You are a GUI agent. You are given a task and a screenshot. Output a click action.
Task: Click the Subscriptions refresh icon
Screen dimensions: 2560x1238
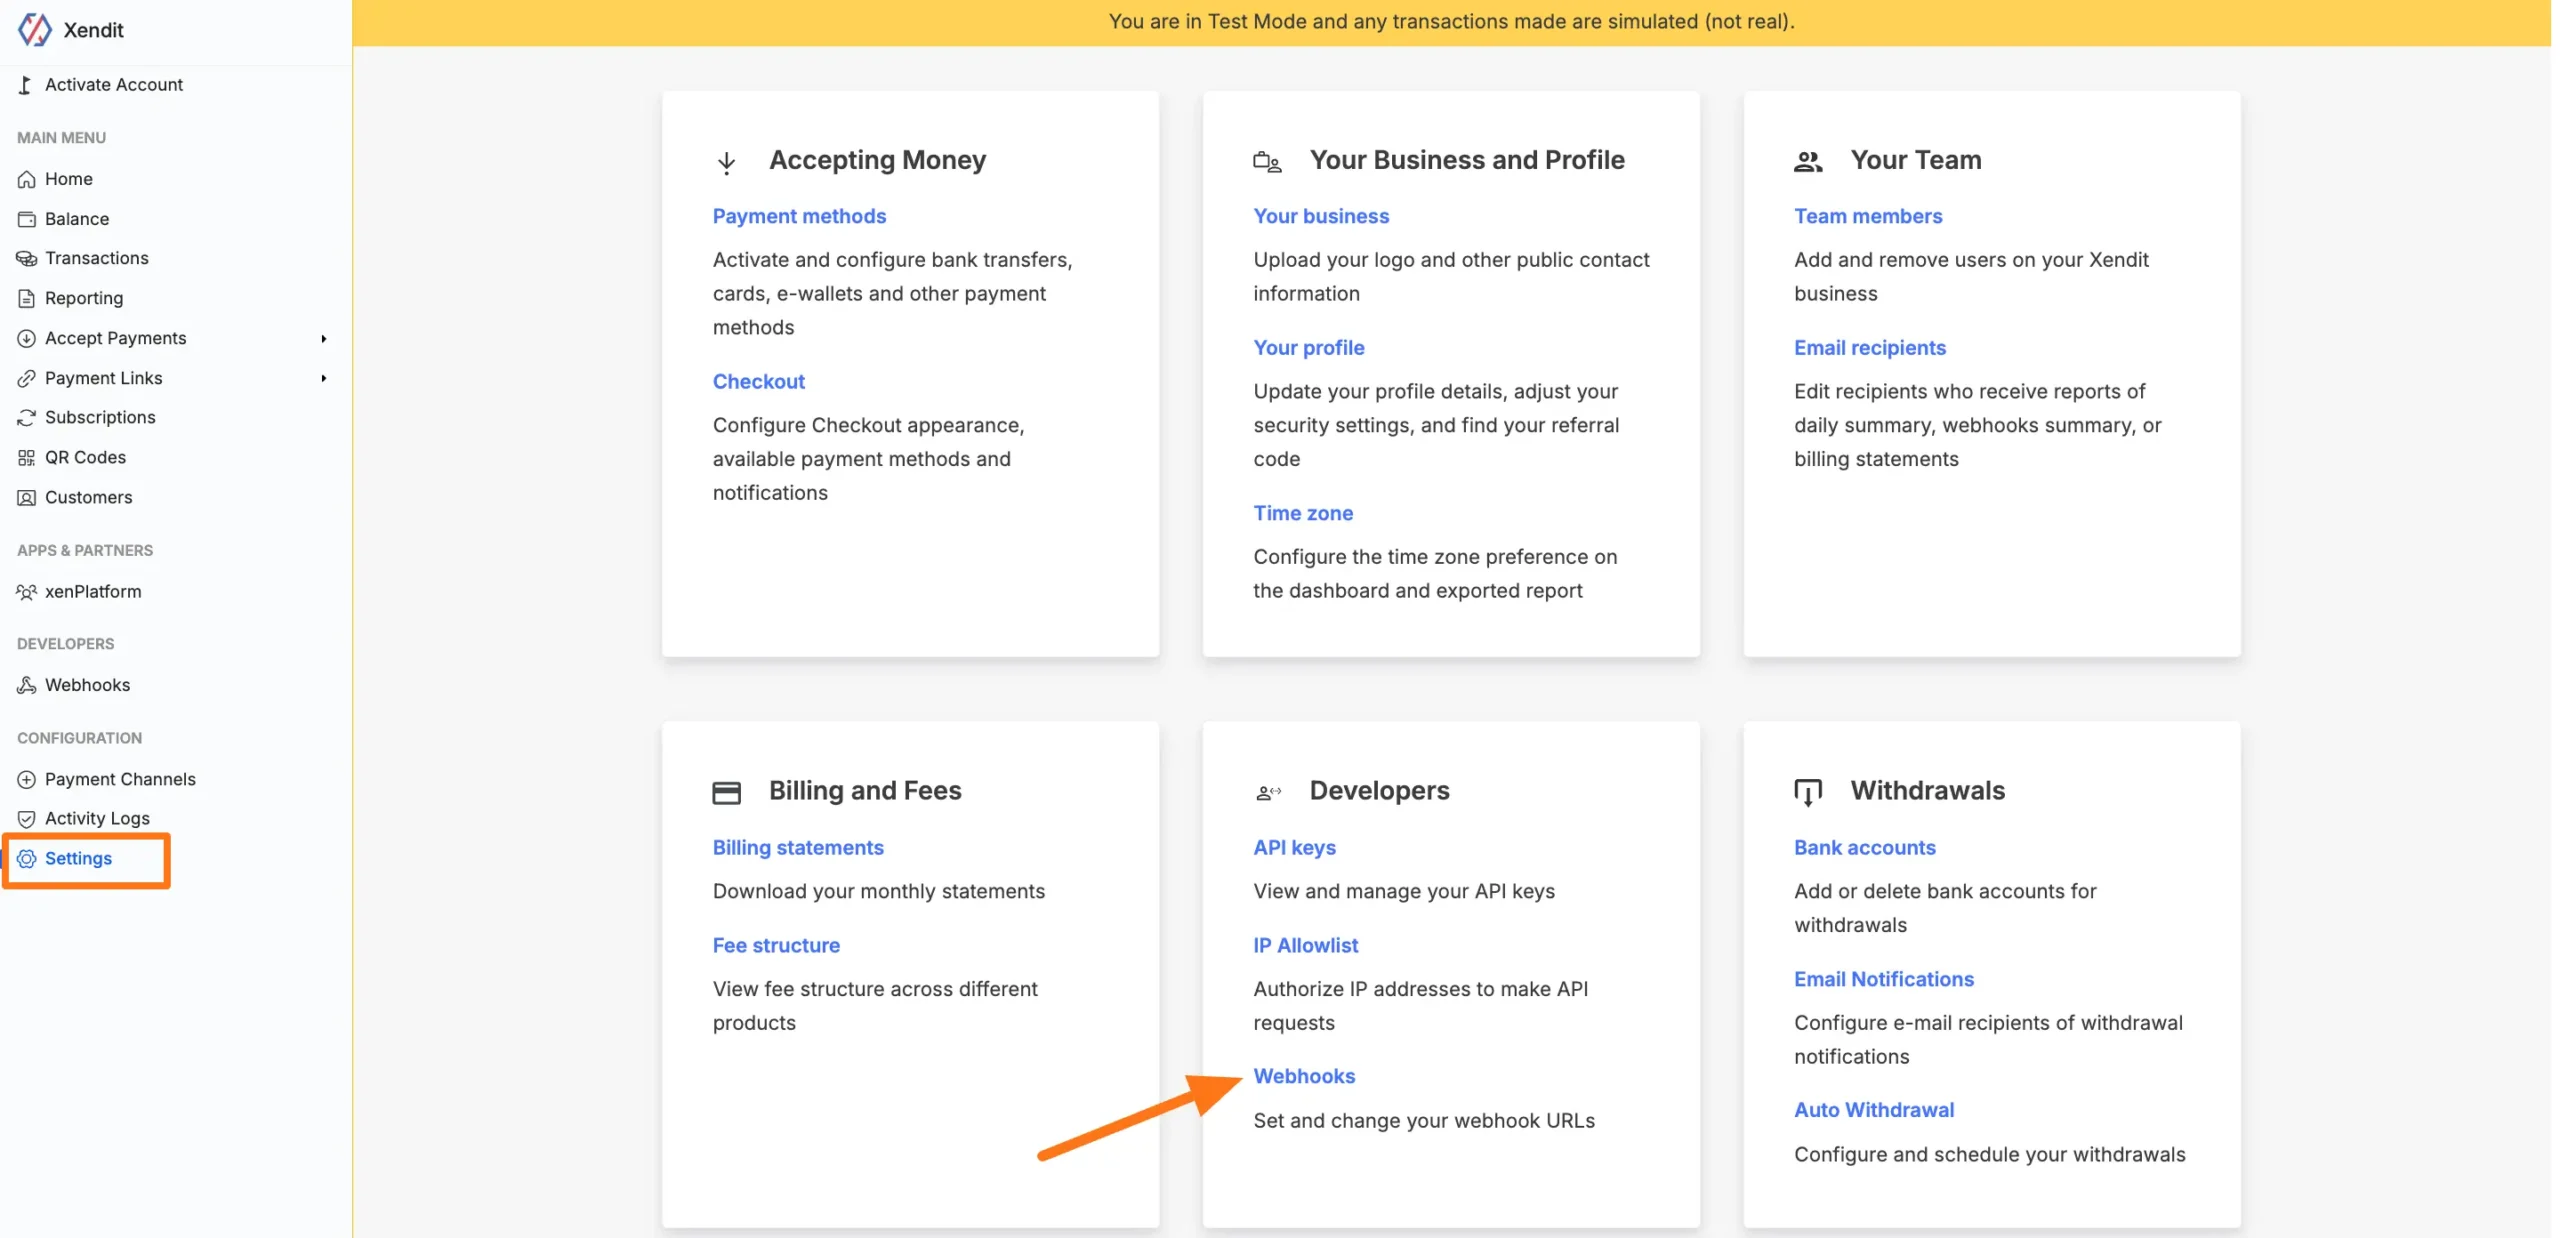pyautogui.click(x=27, y=418)
